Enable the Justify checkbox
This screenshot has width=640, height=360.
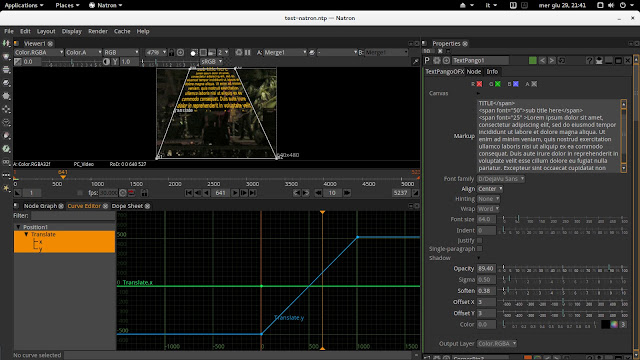tap(480, 240)
